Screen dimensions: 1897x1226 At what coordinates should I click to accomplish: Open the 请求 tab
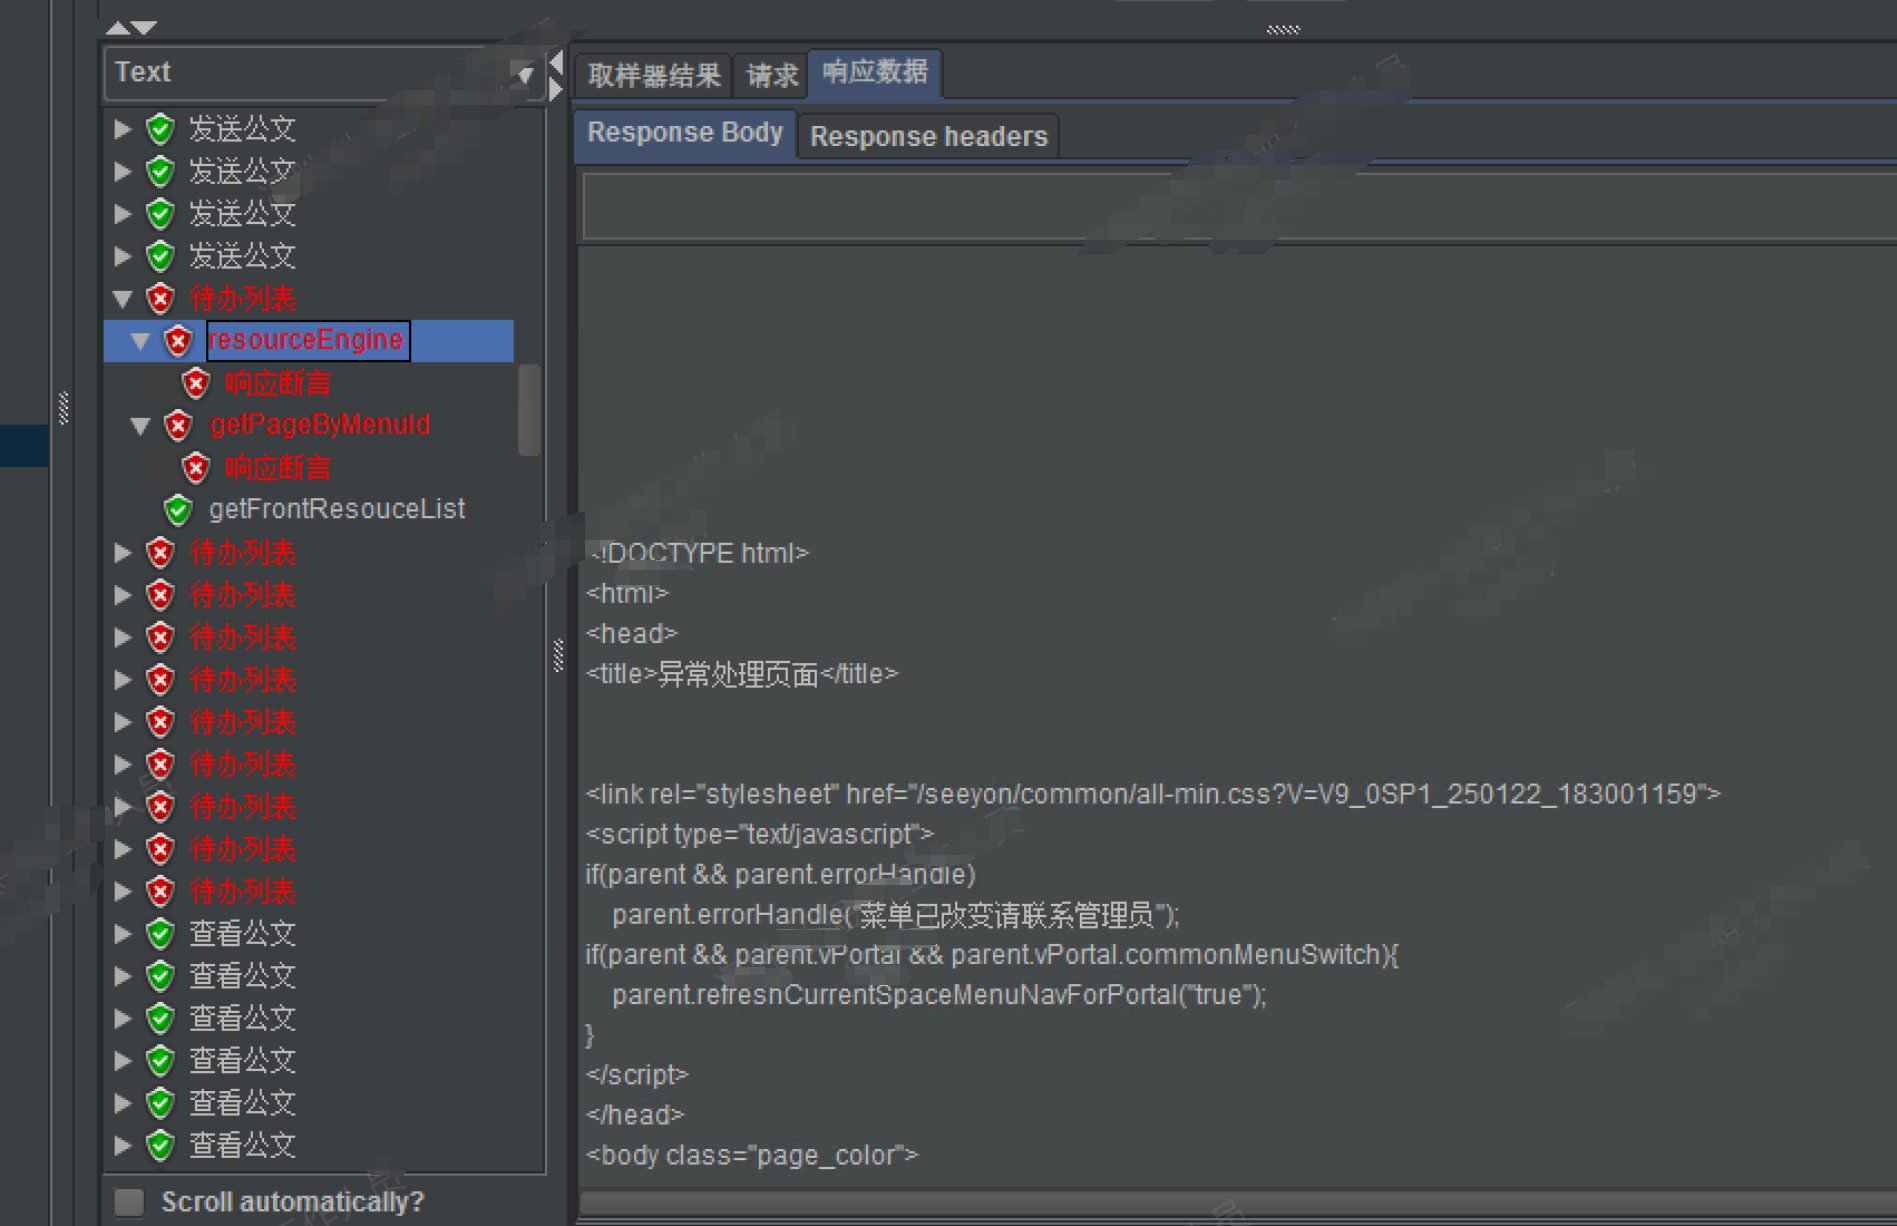772,75
